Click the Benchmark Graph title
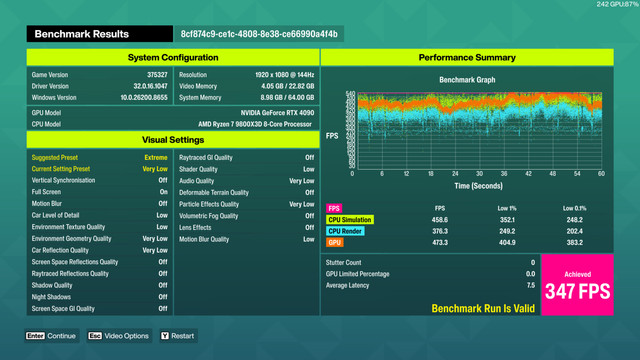The width and height of the screenshot is (640, 360). tap(467, 80)
